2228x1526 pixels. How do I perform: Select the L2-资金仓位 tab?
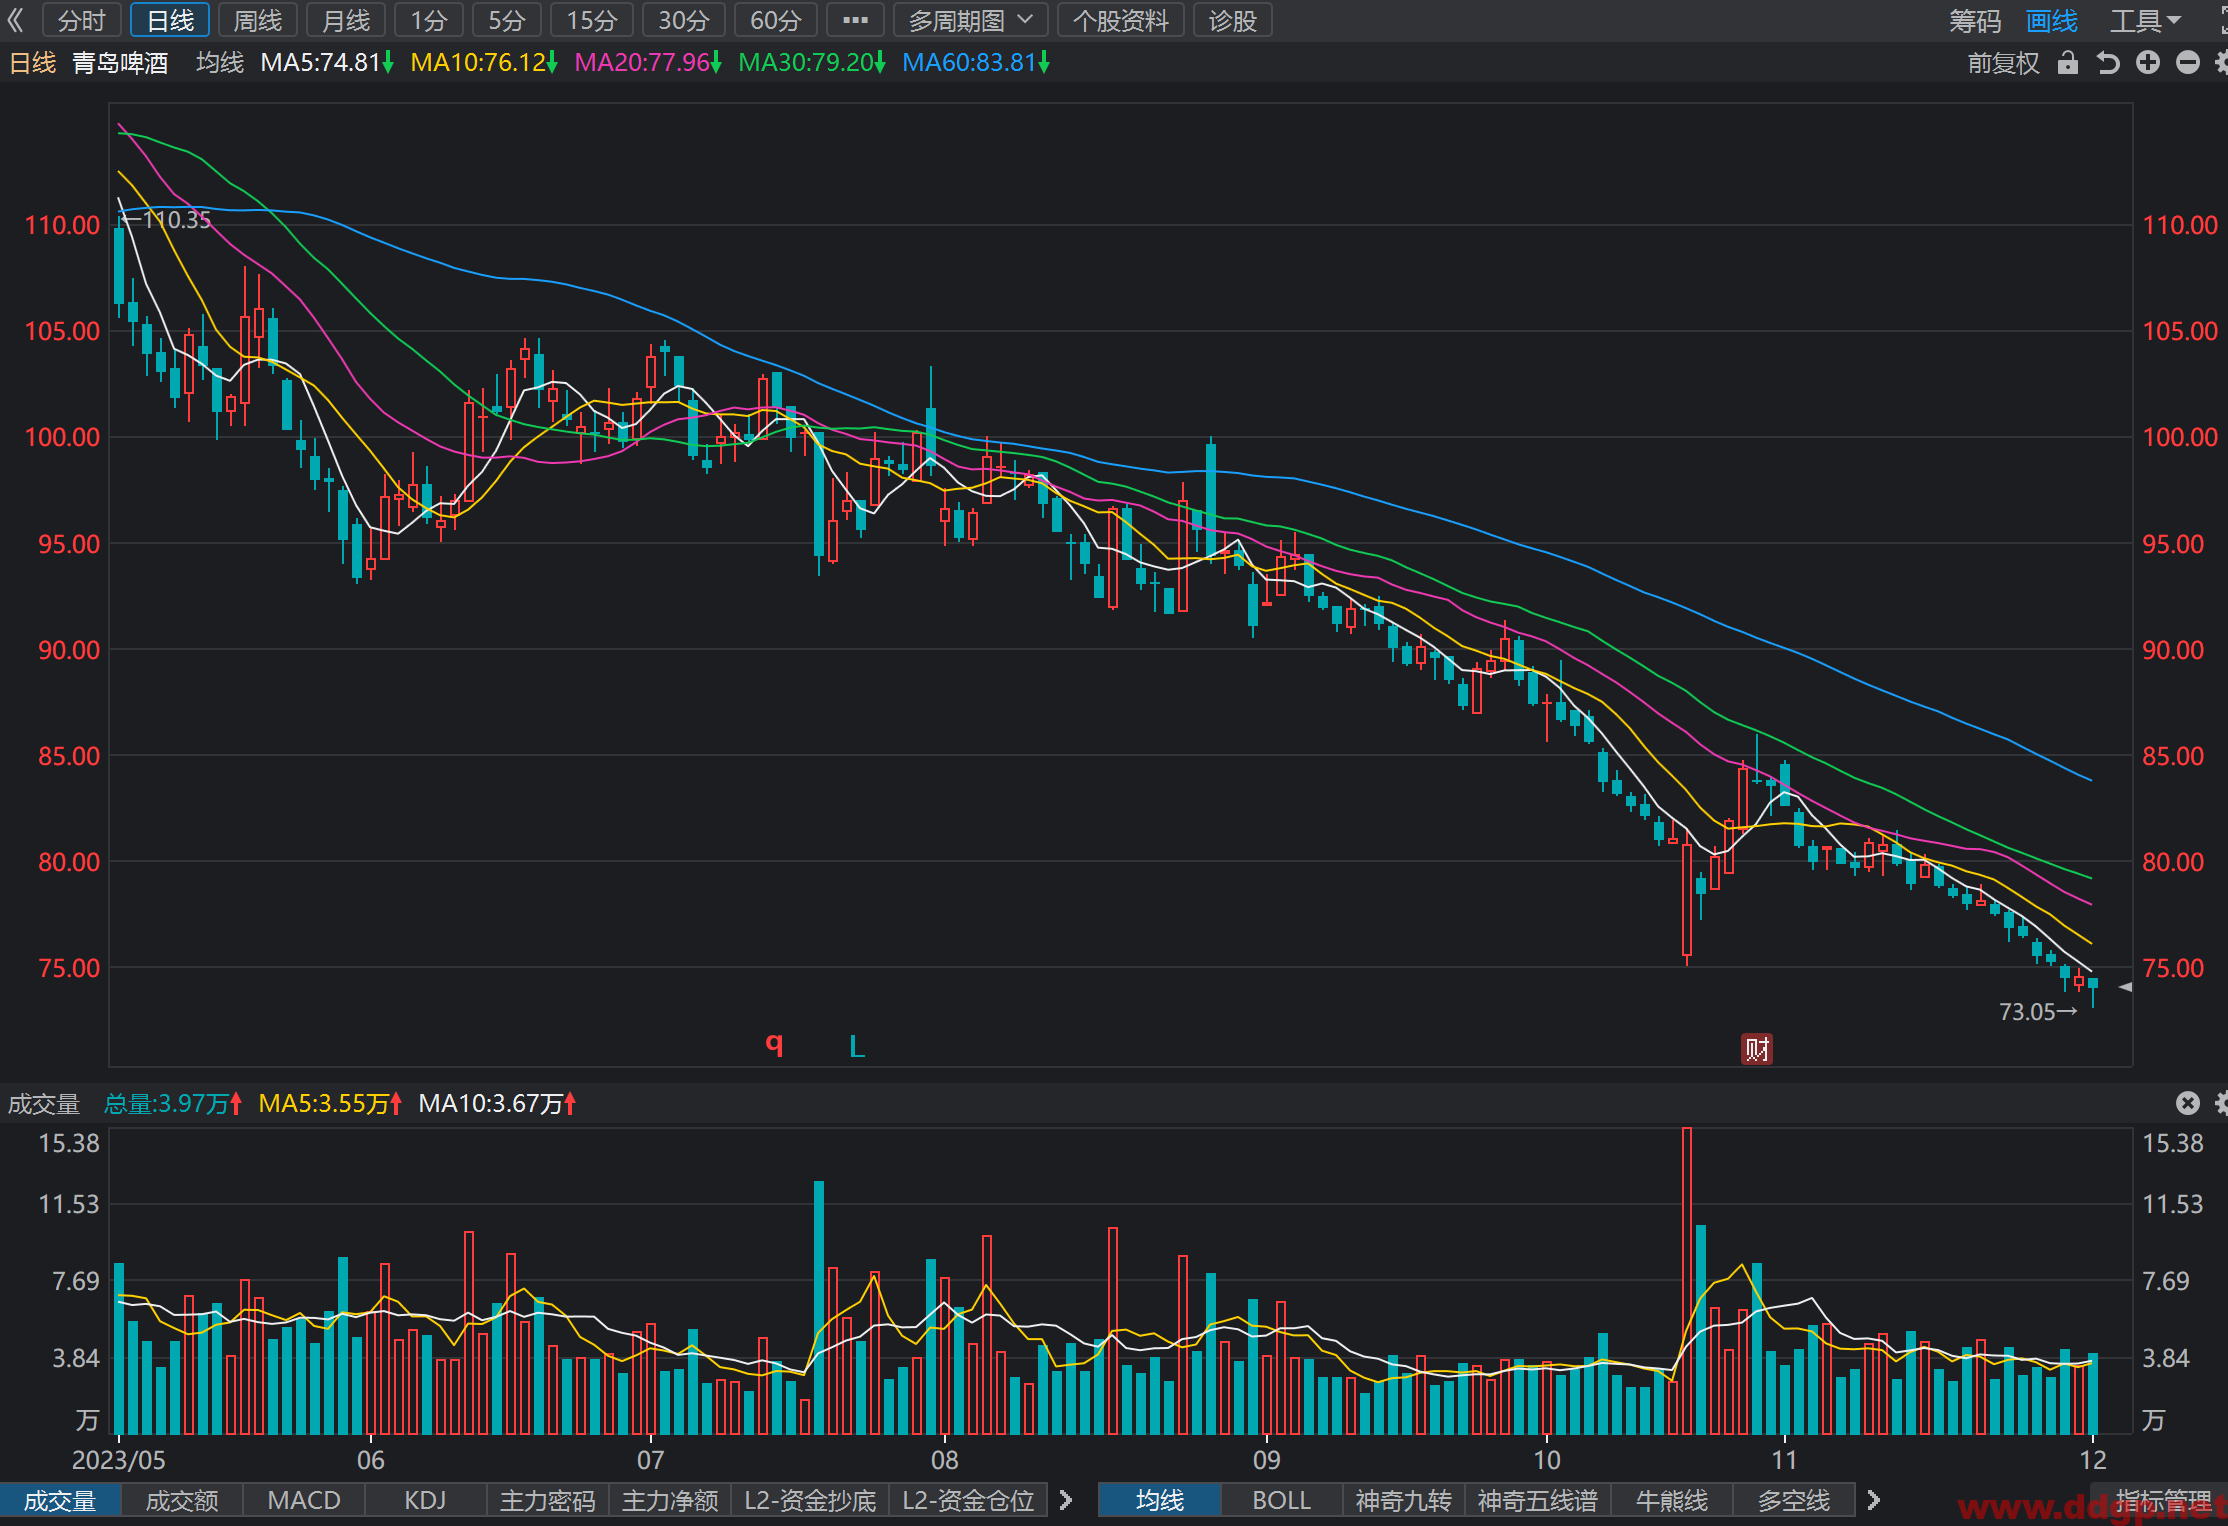pos(968,1500)
